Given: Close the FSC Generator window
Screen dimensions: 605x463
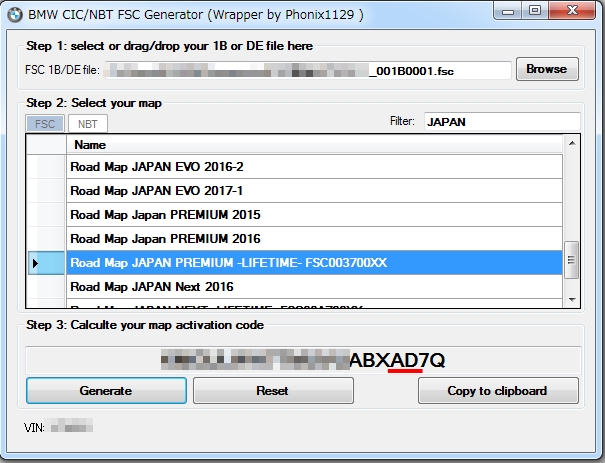Looking at the screenshot, I should [572, 11].
